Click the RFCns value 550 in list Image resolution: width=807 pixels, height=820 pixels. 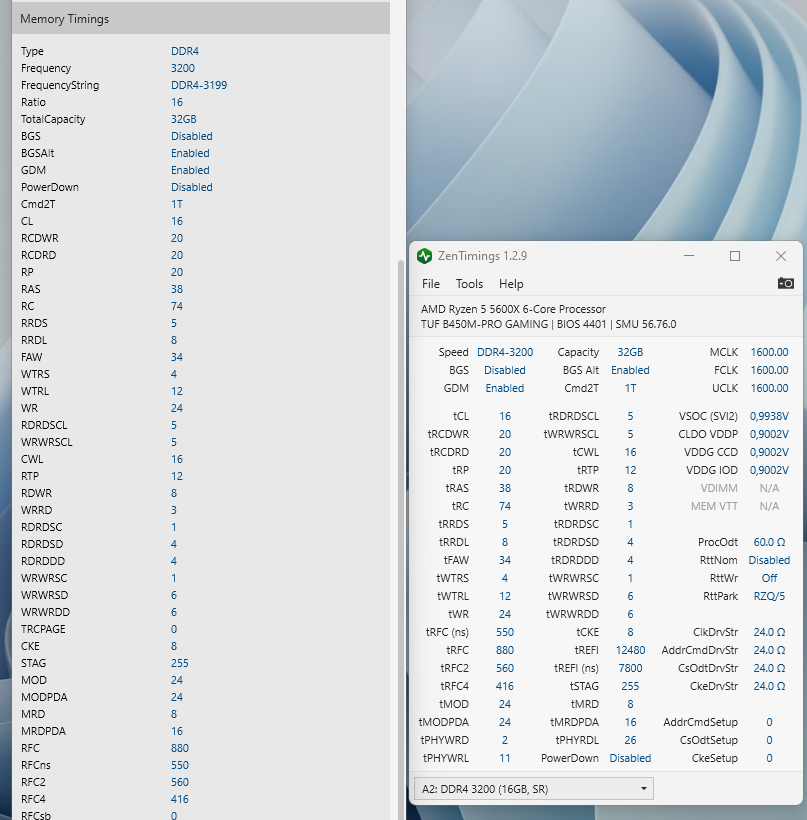pos(179,765)
